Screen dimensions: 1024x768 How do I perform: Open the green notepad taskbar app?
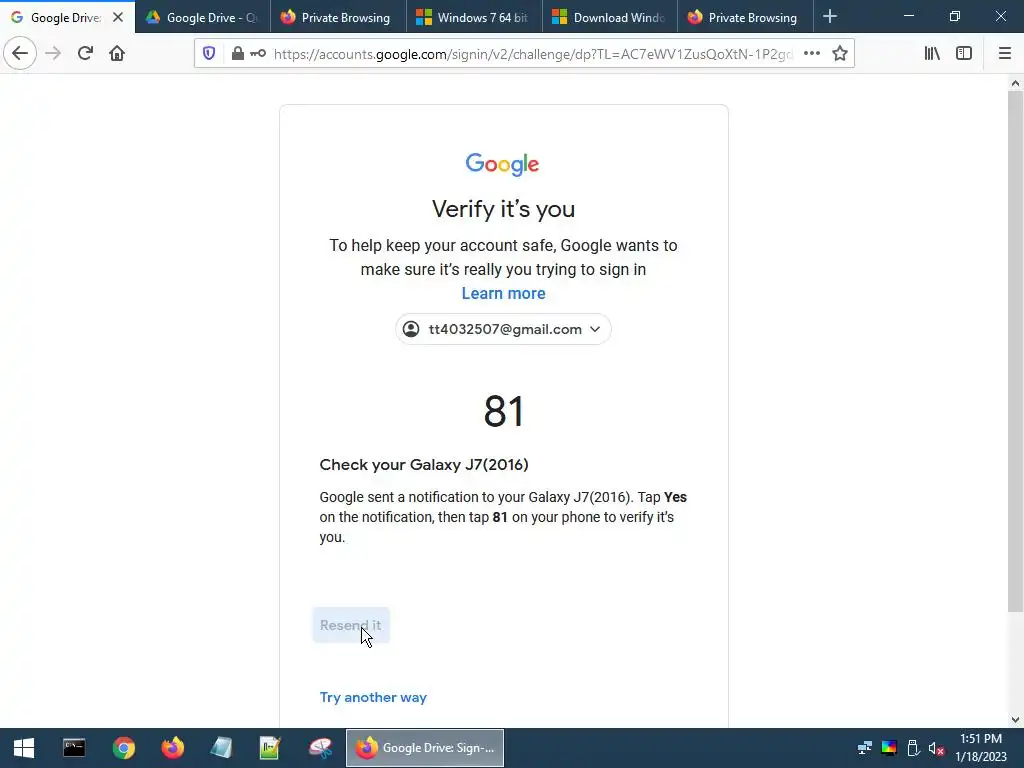pyautogui.click(x=270, y=748)
